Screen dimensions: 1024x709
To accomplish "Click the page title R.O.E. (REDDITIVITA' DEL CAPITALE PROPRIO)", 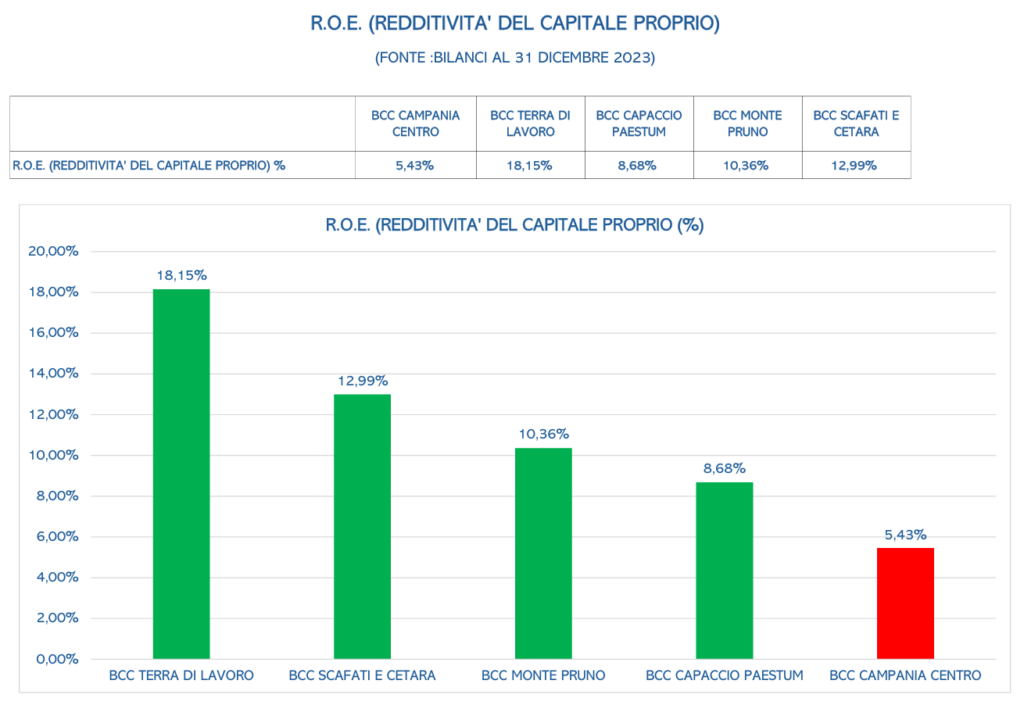I will (x=515, y=24).
